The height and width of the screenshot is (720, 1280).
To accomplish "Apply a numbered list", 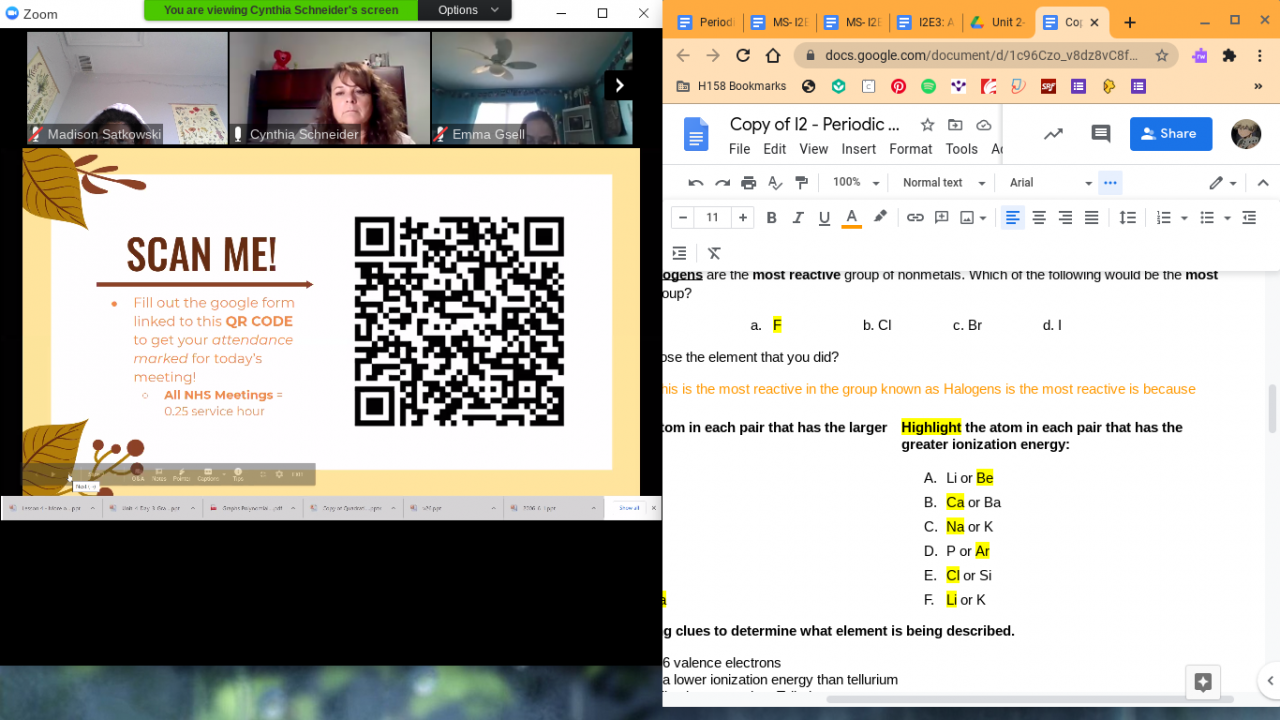I will (1163, 218).
